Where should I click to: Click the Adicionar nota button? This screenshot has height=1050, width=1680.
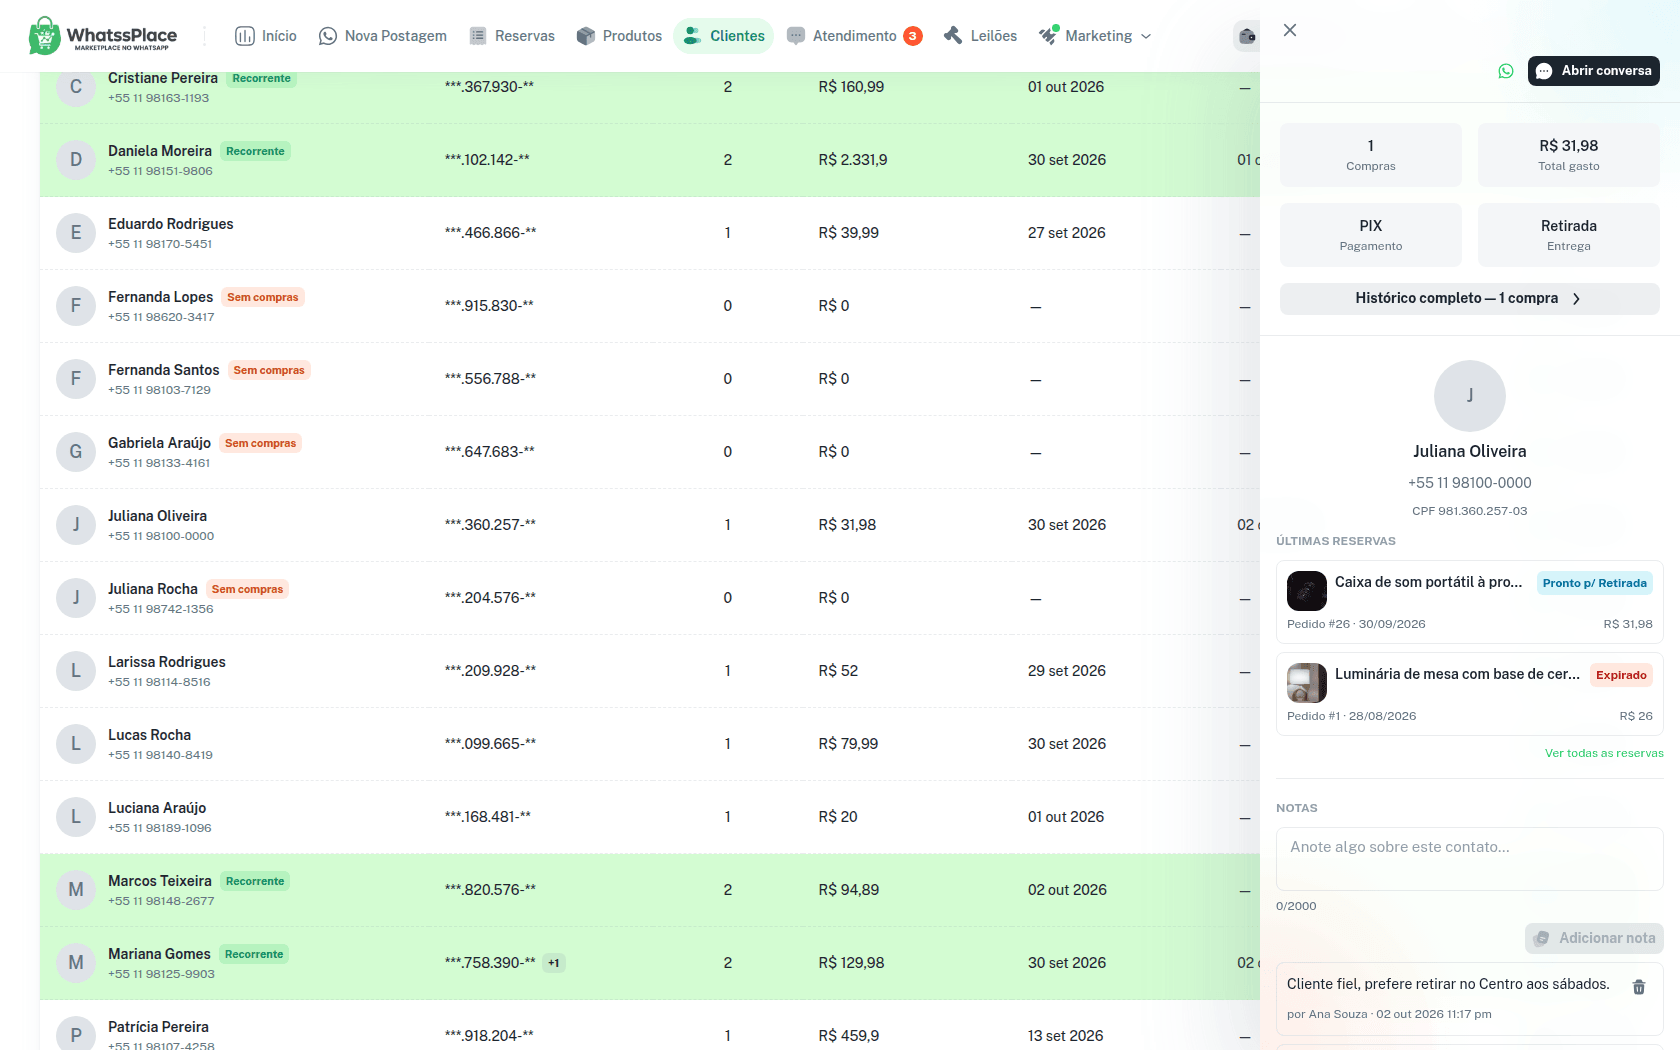(1594, 938)
